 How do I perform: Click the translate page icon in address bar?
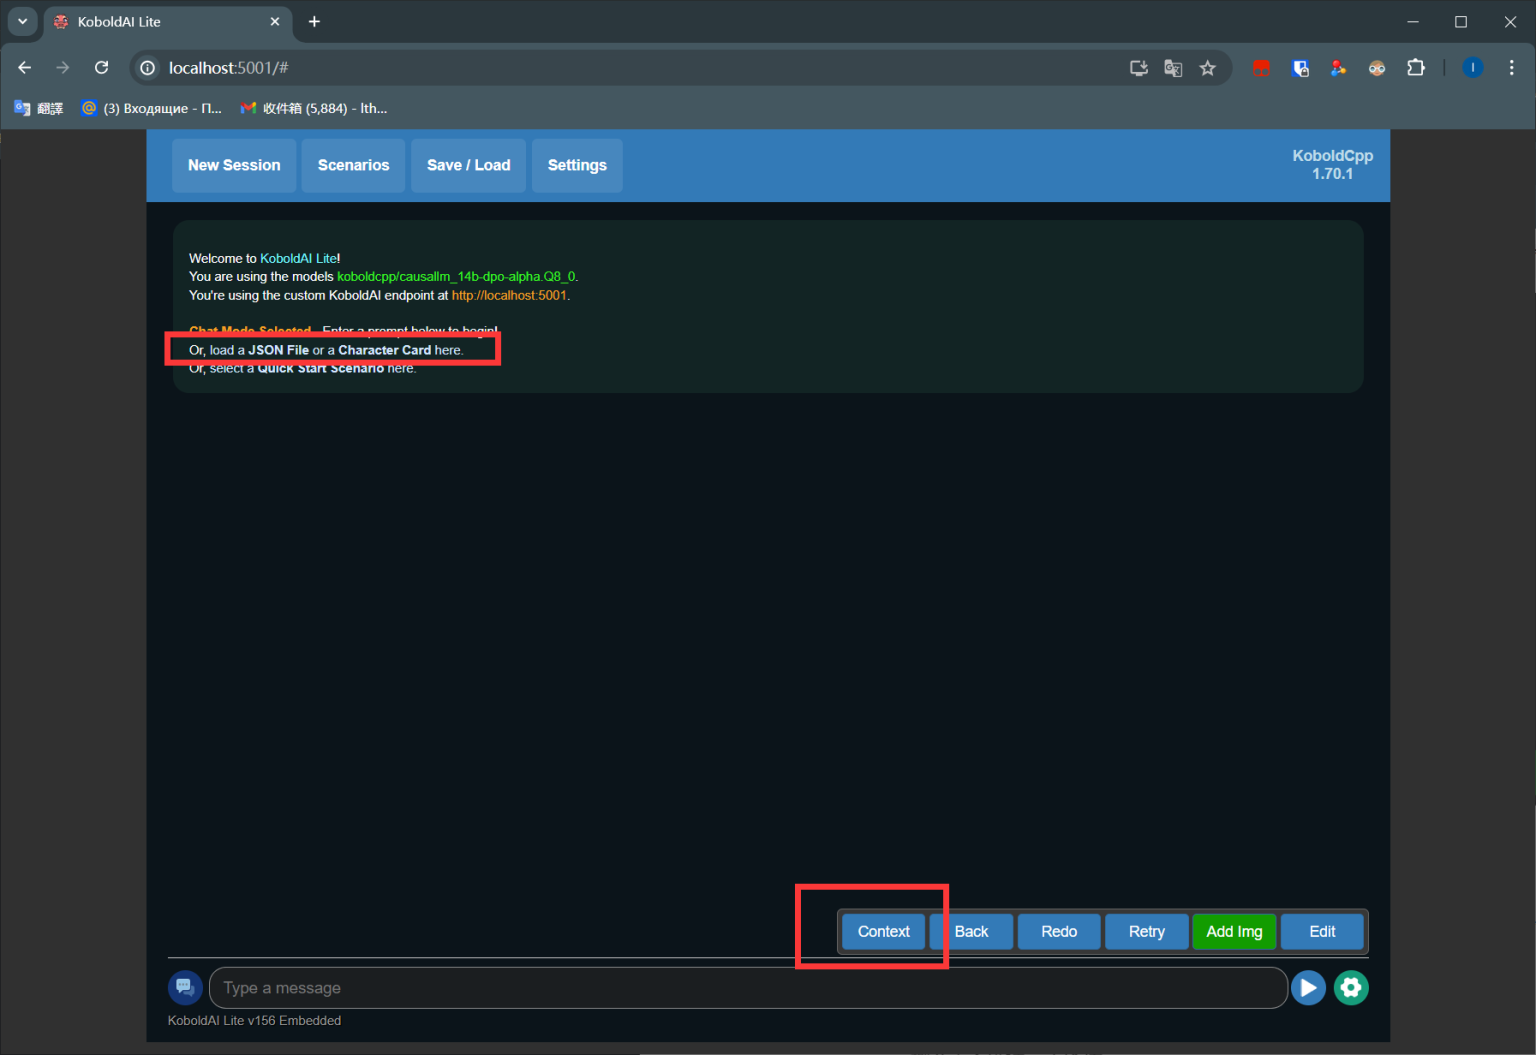(1173, 68)
